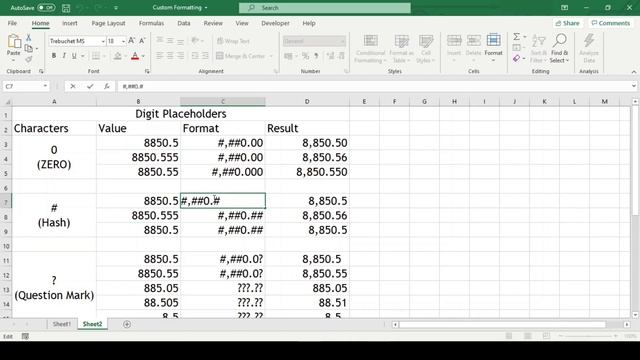Decrease font size with the smaller A
The height and width of the screenshot is (360, 640).
pos(142,41)
